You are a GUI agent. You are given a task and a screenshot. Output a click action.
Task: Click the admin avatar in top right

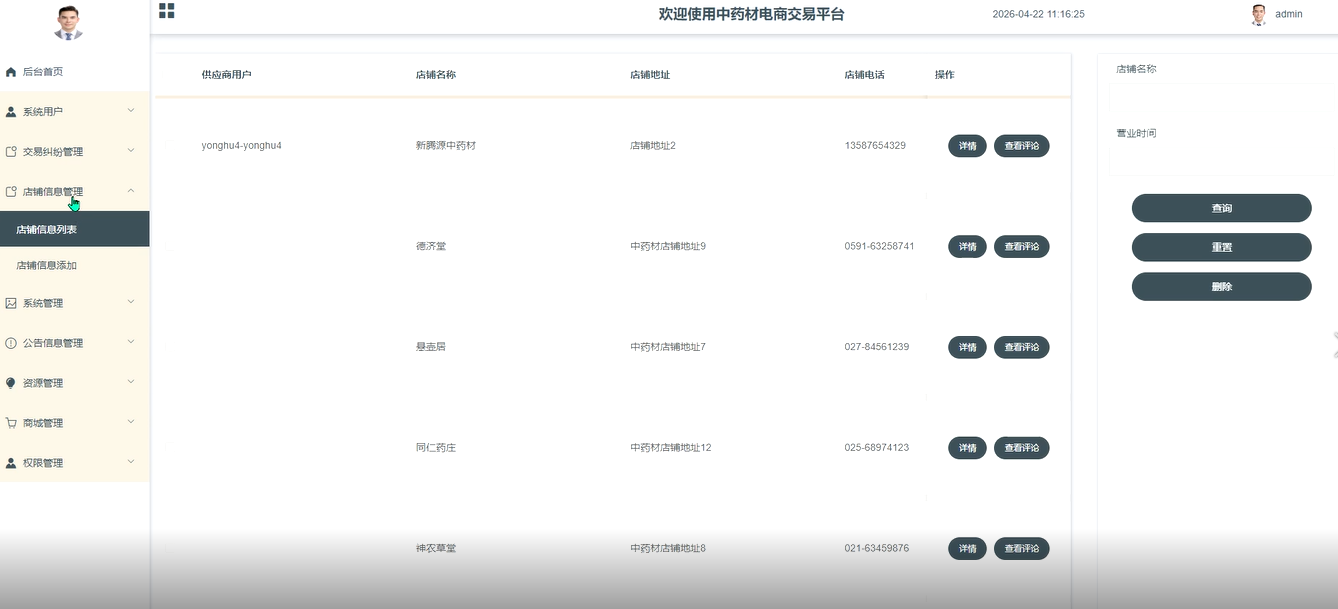(x=1259, y=14)
